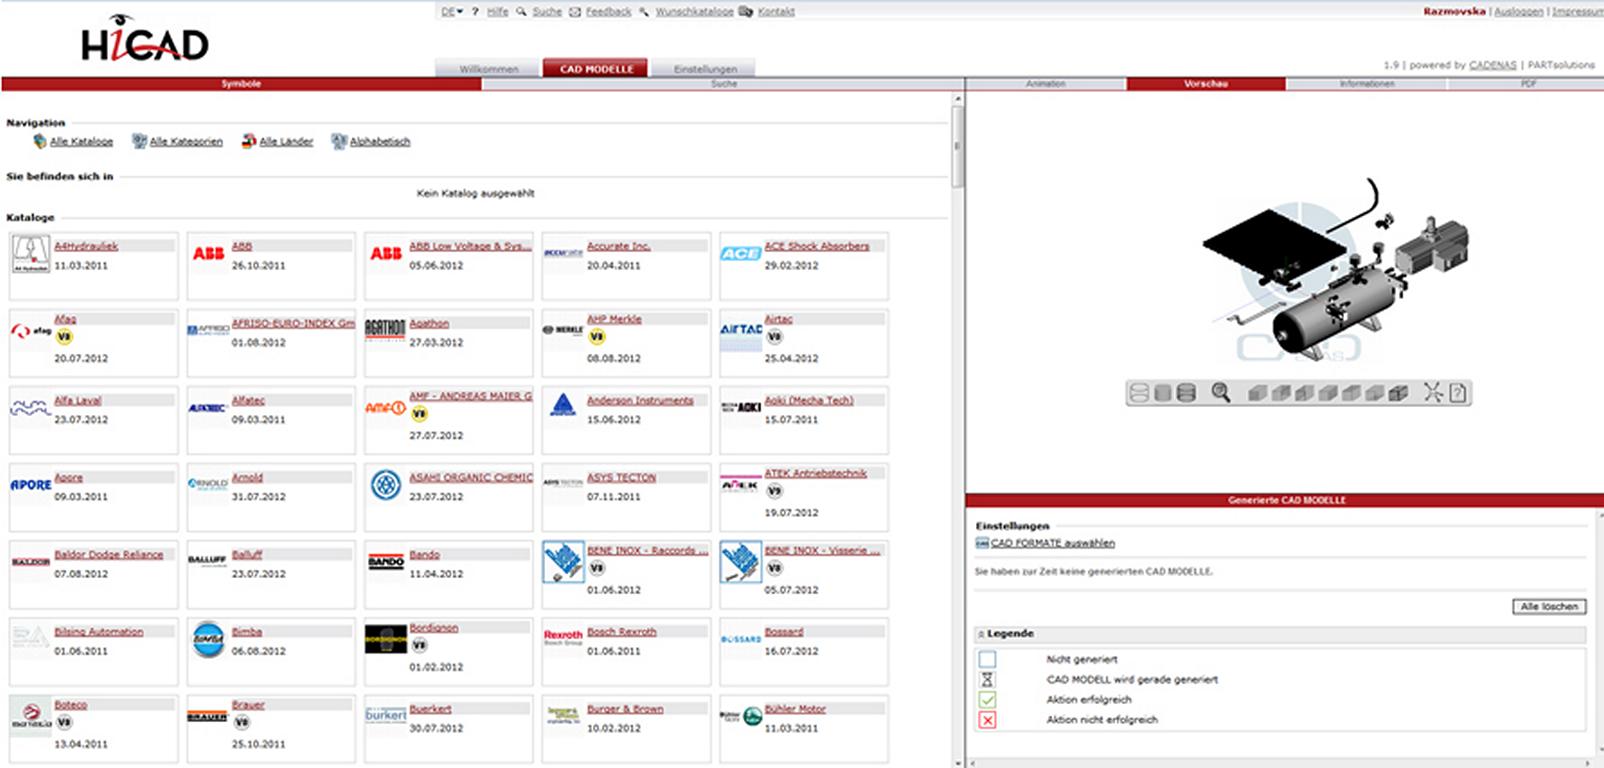The image size is (1604, 768).
Task: Click the question mark icon before Hilfe
Action: [x=475, y=12]
